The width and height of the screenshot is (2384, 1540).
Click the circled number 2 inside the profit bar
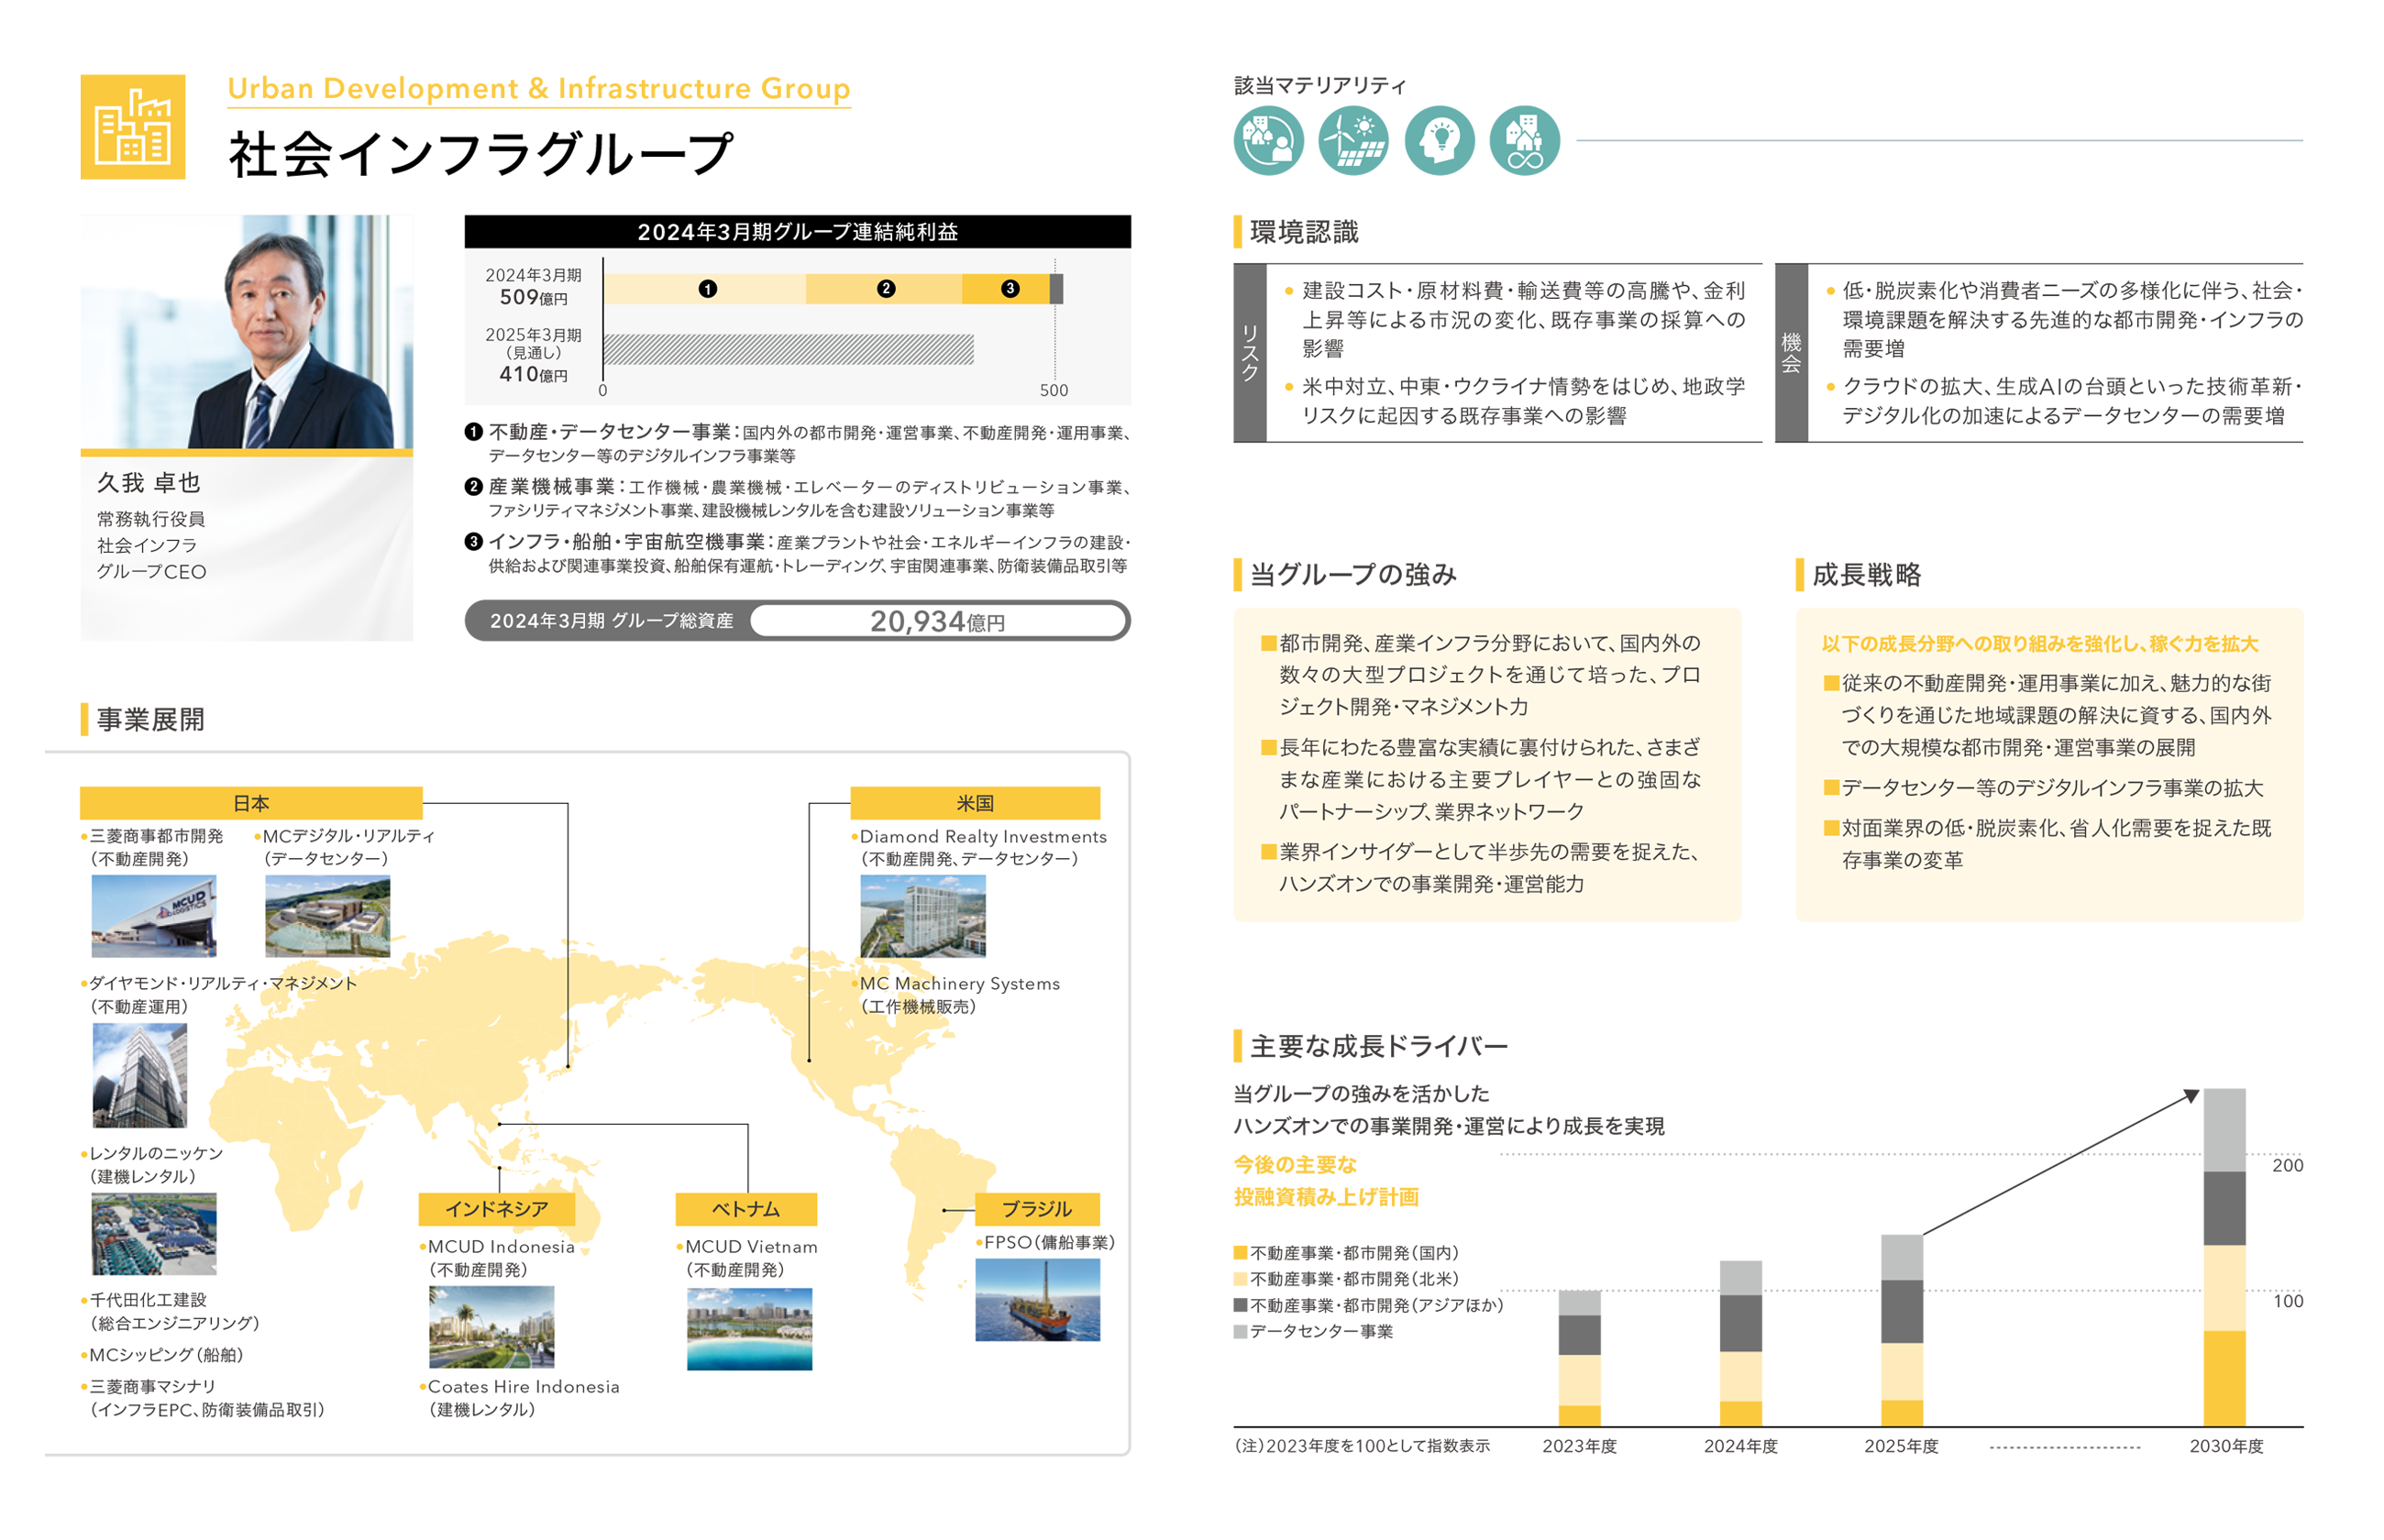885,289
